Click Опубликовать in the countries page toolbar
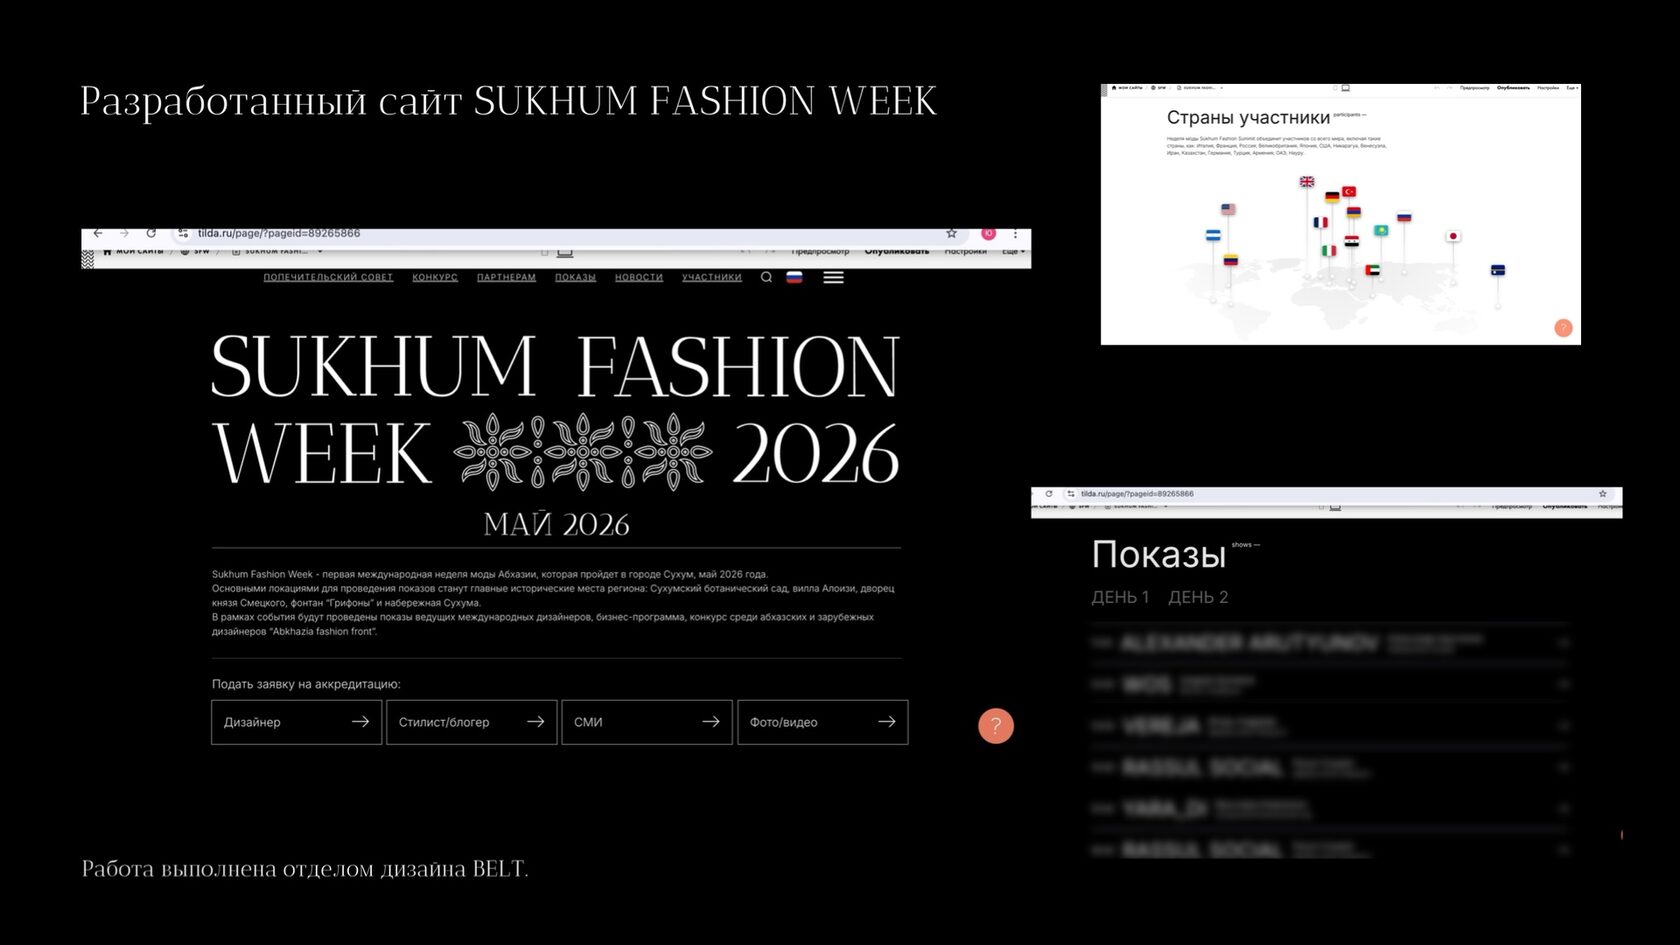 click(x=1513, y=88)
